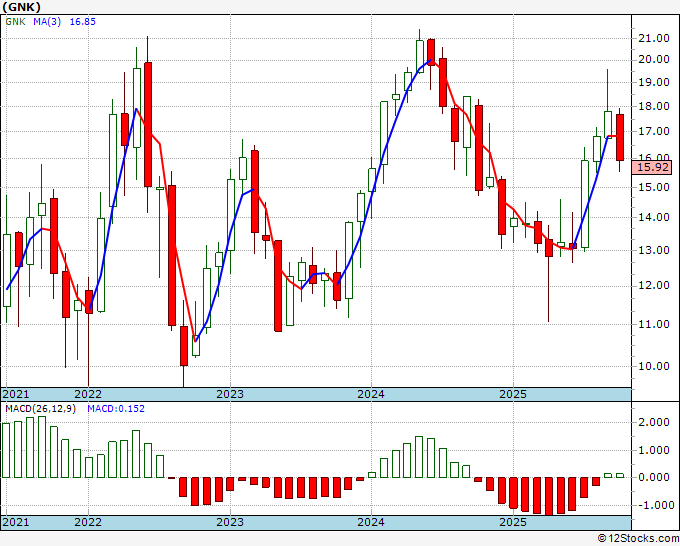Click the 20.00 price axis label
Viewport: 680px width, 546px height.
(654, 59)
